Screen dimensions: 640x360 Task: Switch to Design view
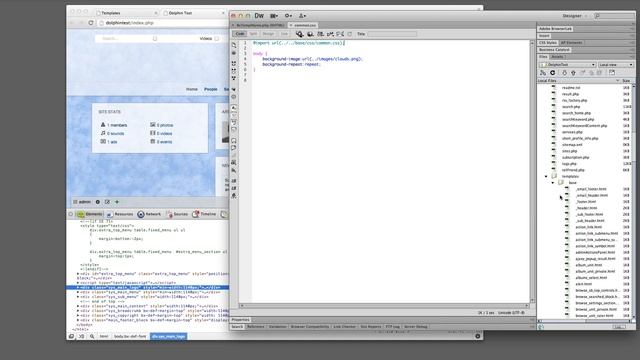click(268, 34)
